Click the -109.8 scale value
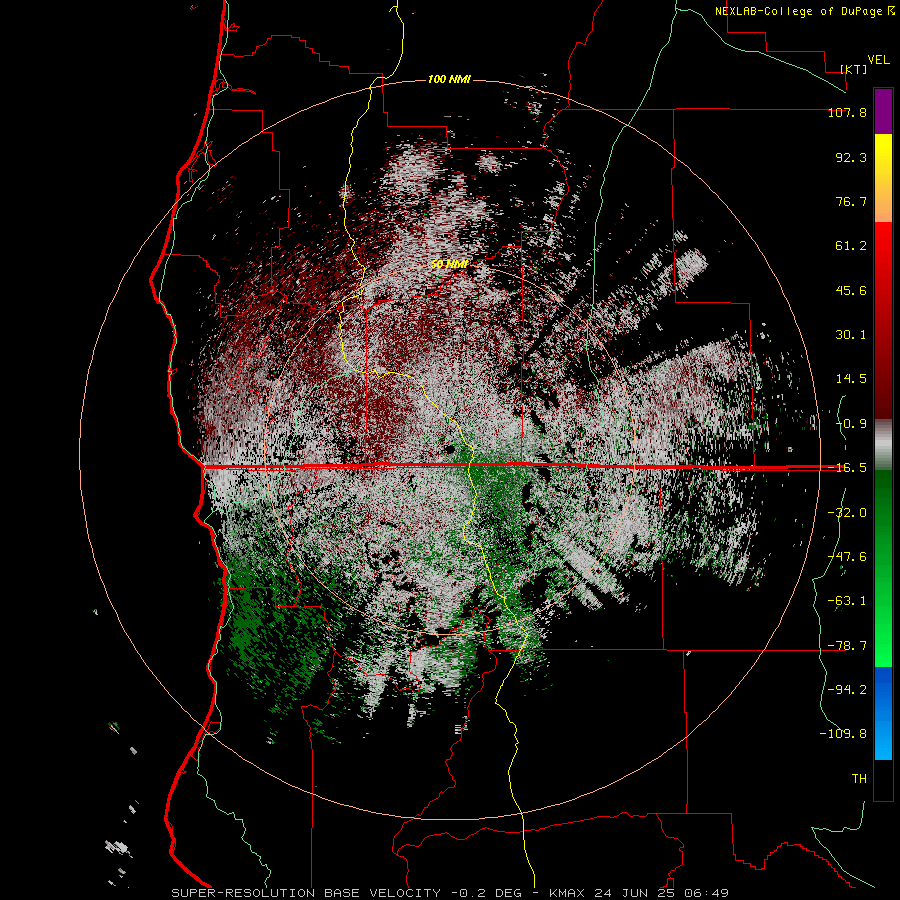 point(843,734)
